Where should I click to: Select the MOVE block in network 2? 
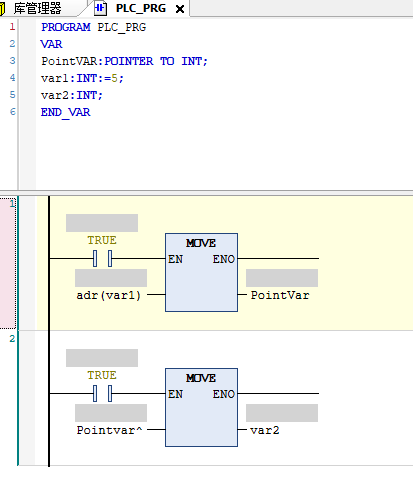201,407
